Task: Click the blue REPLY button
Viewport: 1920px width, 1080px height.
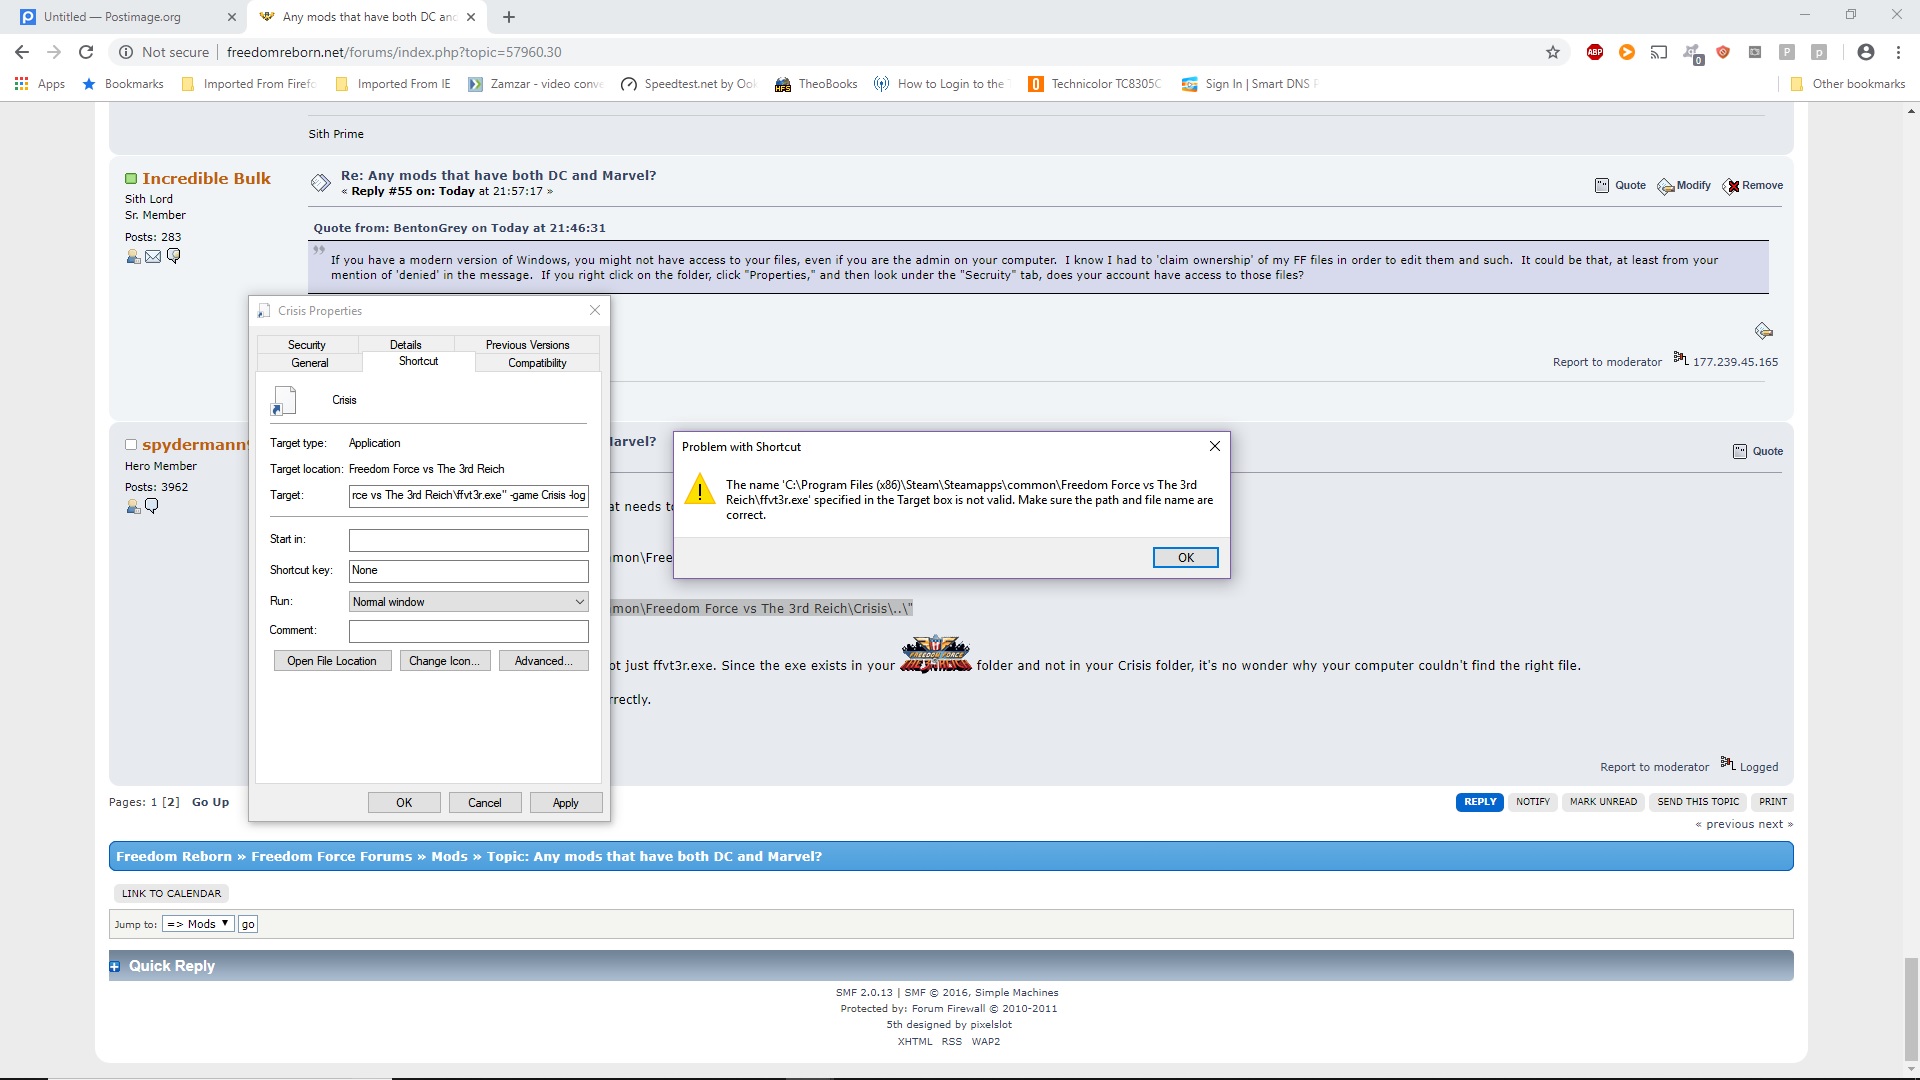Action: point(1480,802)
